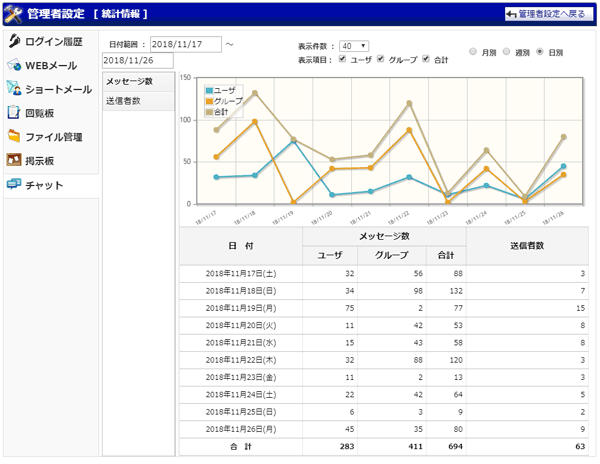Click the グループ column header
This screenshot has width=600, height=464.
pos(392,255)
